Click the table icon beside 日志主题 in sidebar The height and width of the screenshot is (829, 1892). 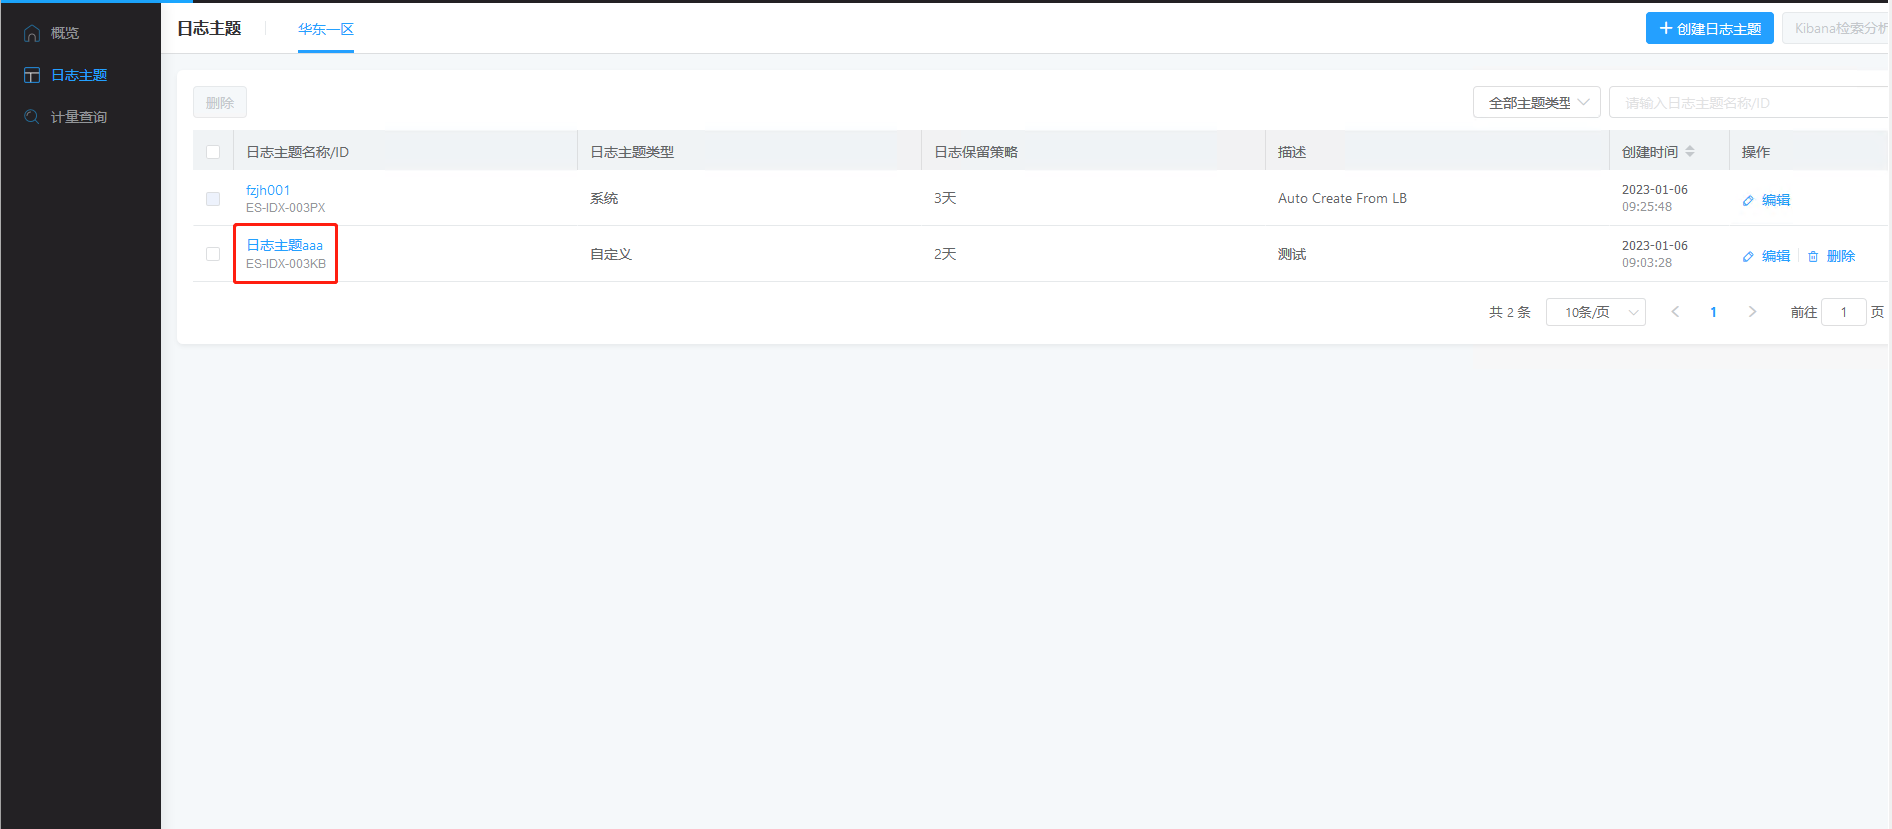point(32,75)
